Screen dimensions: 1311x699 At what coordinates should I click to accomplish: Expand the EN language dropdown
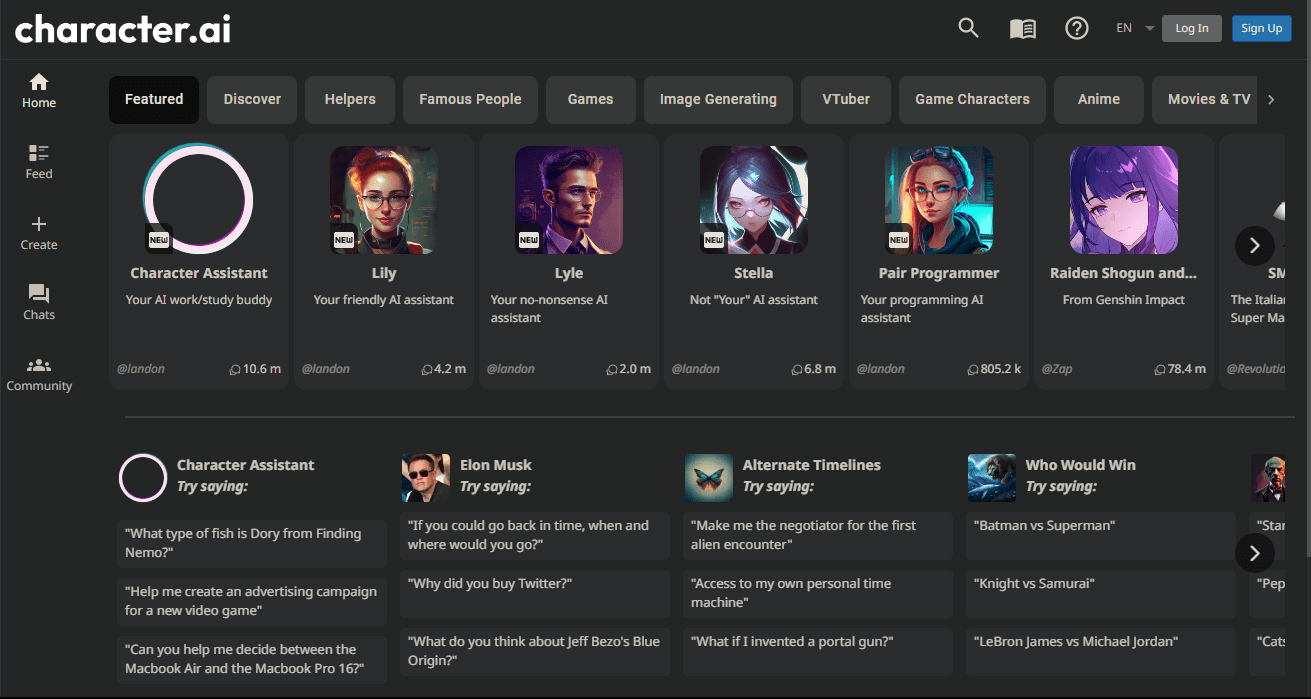click(1136, 28)
